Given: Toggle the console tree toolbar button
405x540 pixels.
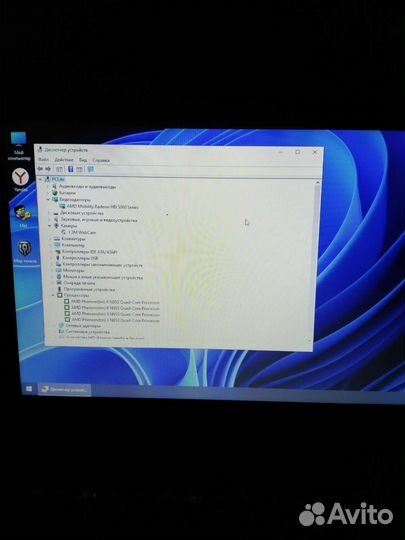Looking at the screenshot, I should click(59, 169).
